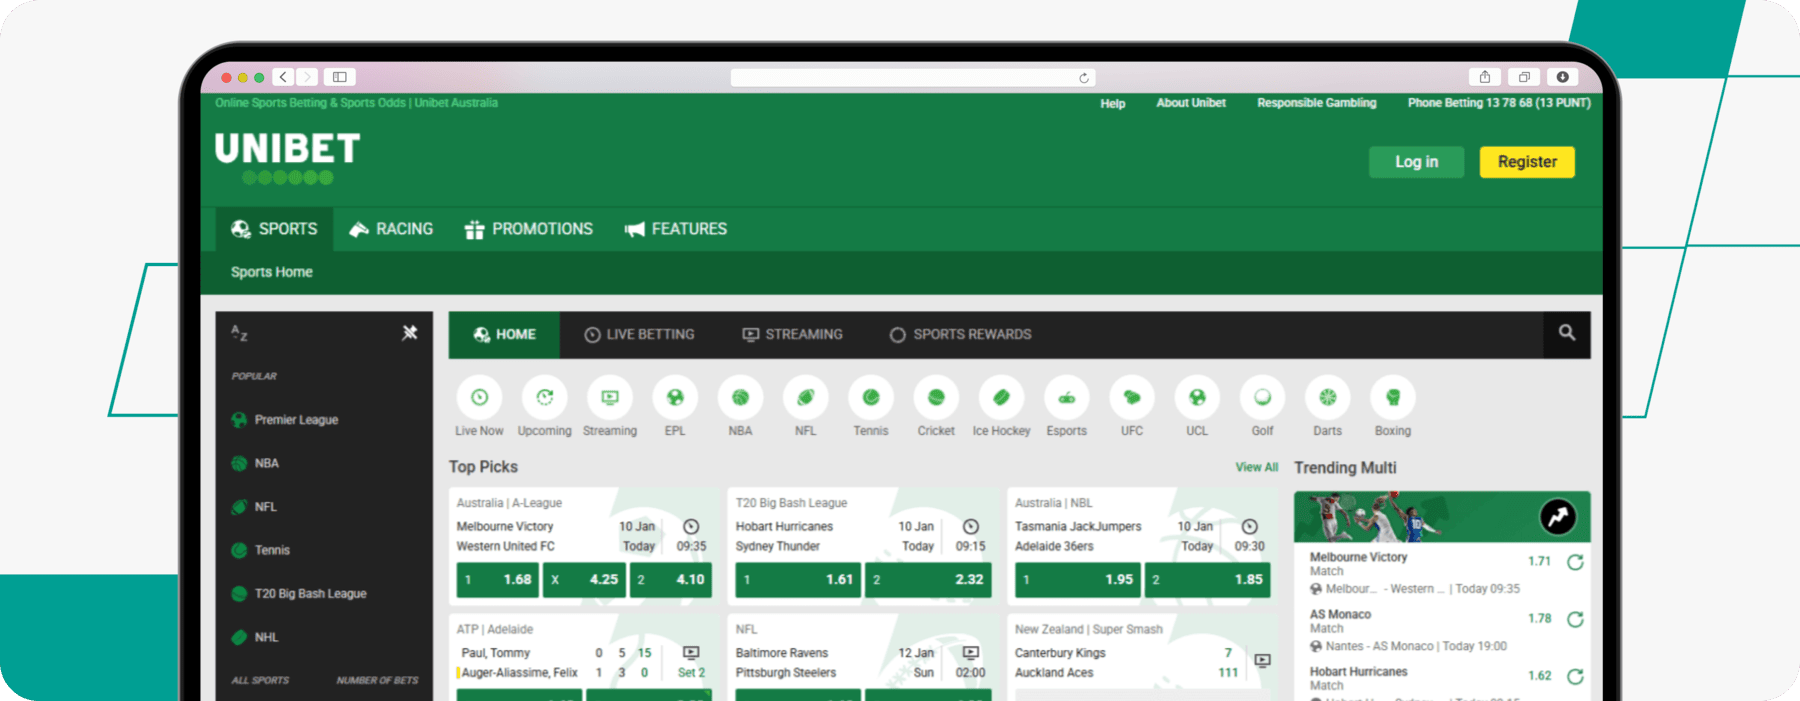Open the browser downloads icon

1562,77
